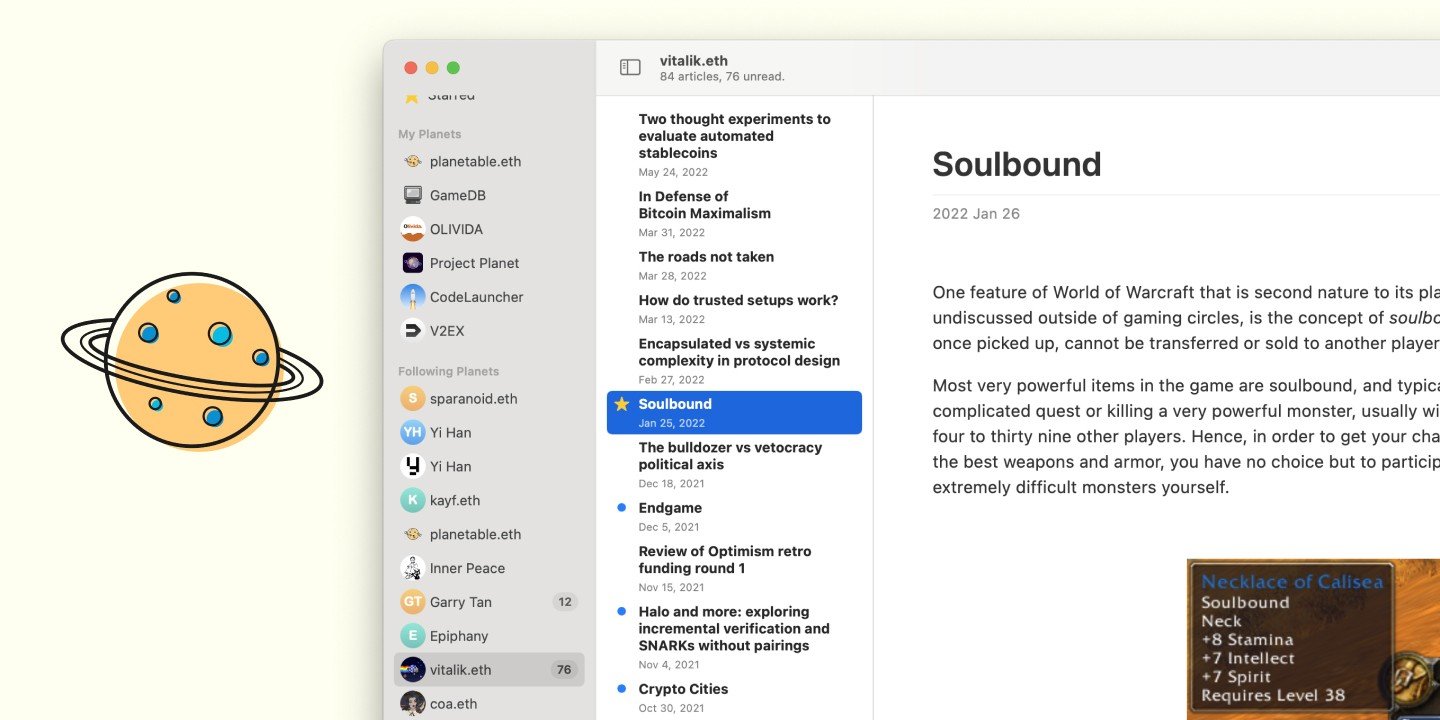Select the OLIVIDA planet avatar
Image resolution: width=1440 pixels, height=720 pixels.
412,229
